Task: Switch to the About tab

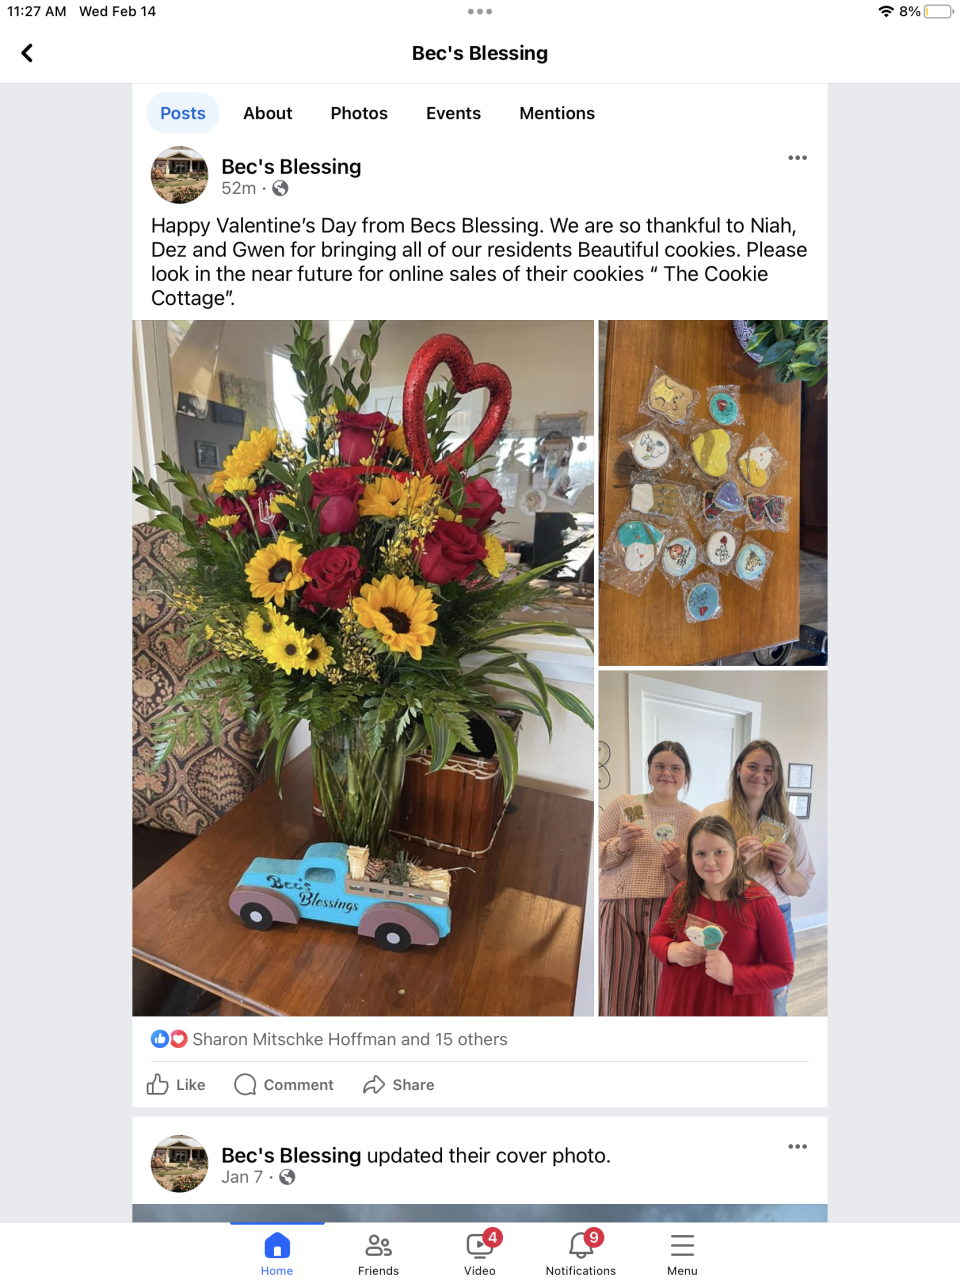Action: tap(268, 113)
